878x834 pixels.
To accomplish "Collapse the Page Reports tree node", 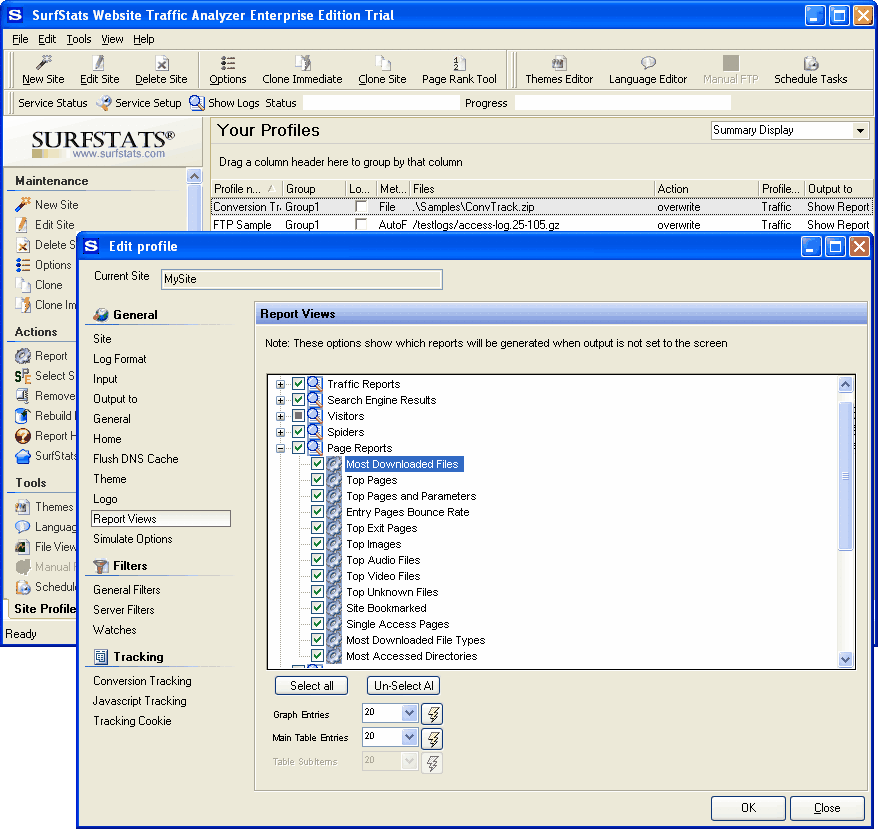I will [281, 448].
